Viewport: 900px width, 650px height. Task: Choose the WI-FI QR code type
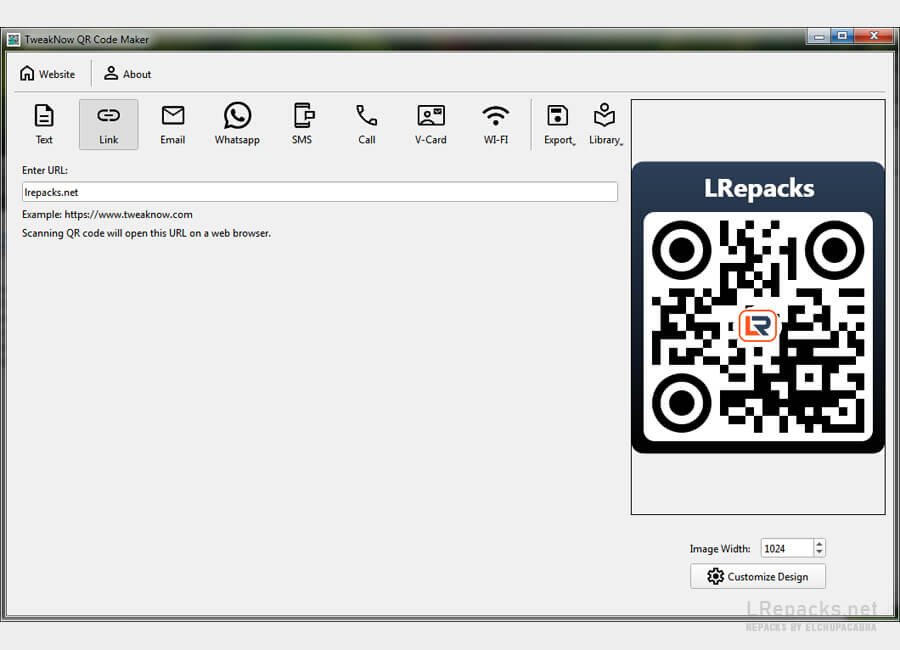pyautogui.click(x=496, y=124)
